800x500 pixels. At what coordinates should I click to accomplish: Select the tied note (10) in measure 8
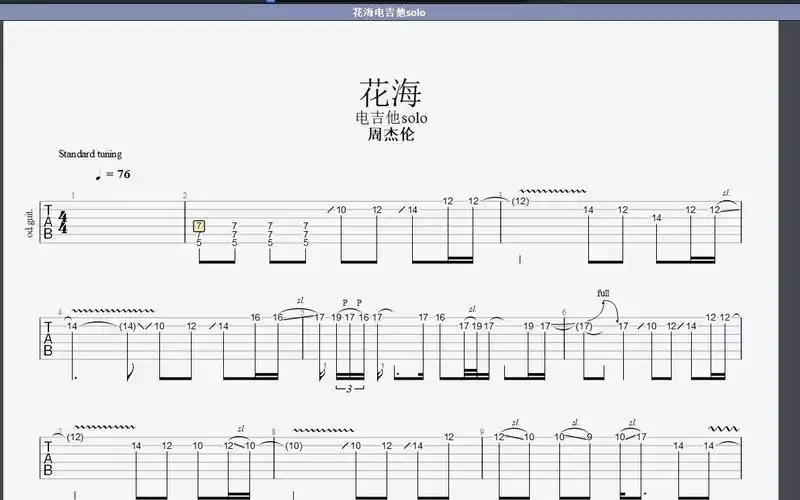pos(294,446)
